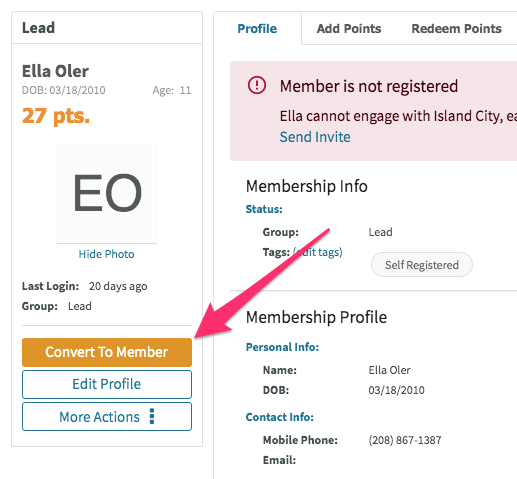Image resolution: width=517 pixels, height=479 pixels.
Task: Expand the More Actions menu
Action: coord(107,417)
